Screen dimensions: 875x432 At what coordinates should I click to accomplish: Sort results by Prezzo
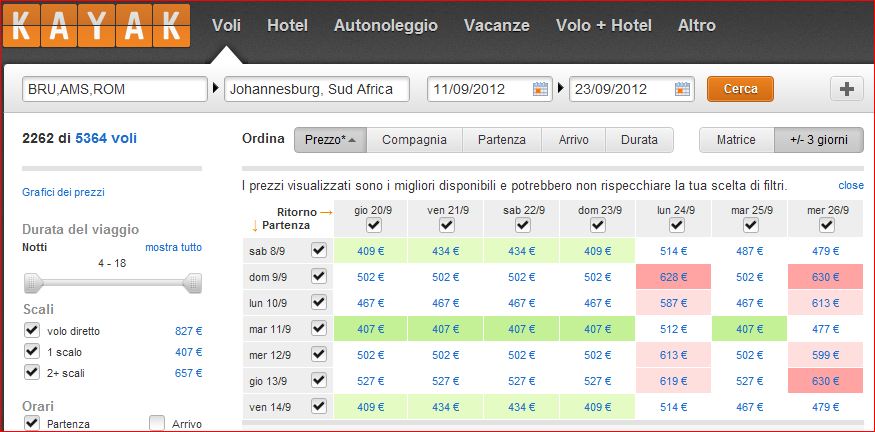coord(329,140)
